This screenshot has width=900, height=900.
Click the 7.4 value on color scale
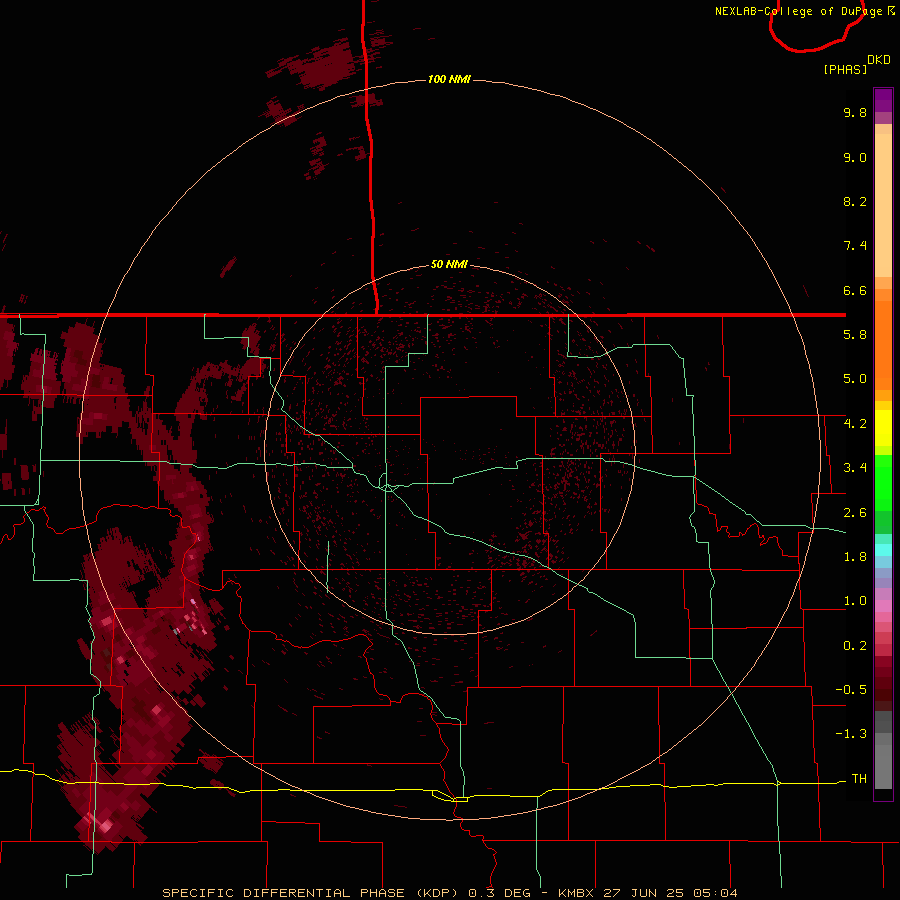pos(855,246)
